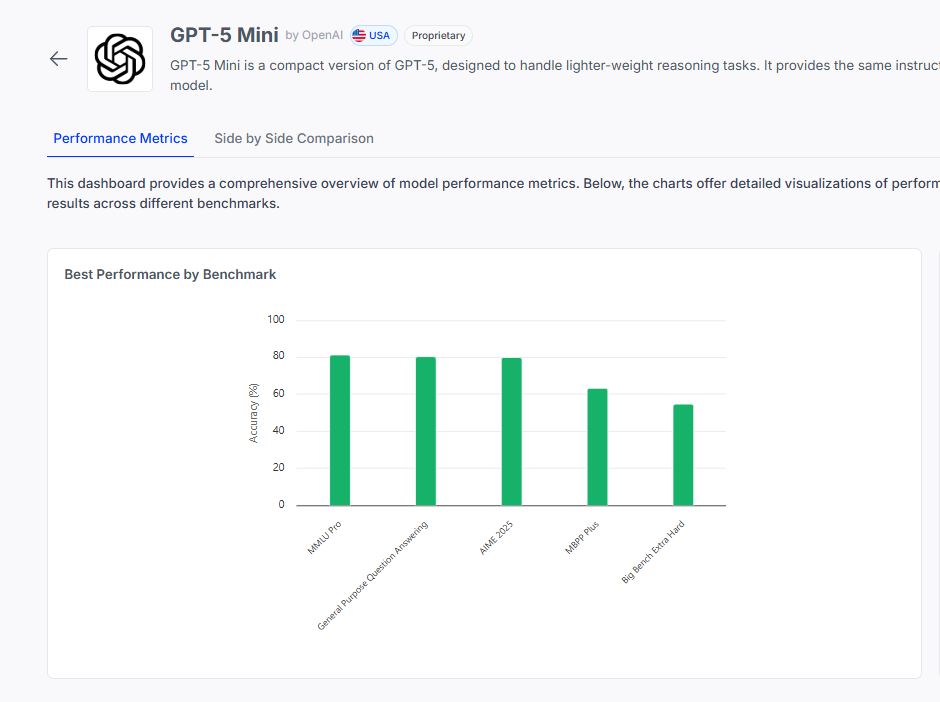Click the Best Performance by Benchmark heading
The height and width of the screenshot is (702, 940).
click(x=170, y=275)
